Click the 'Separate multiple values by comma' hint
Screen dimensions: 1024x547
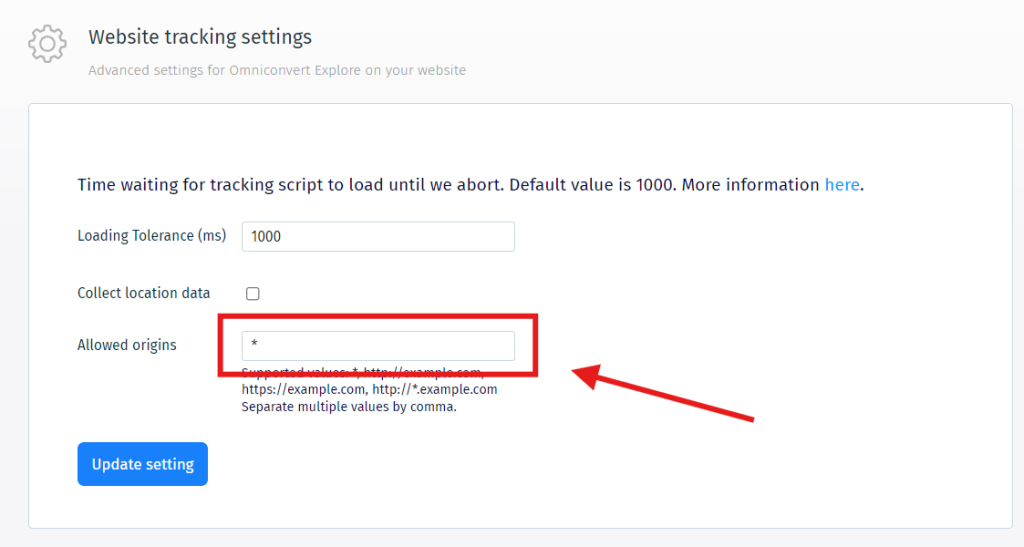click(x=348, y=407)
